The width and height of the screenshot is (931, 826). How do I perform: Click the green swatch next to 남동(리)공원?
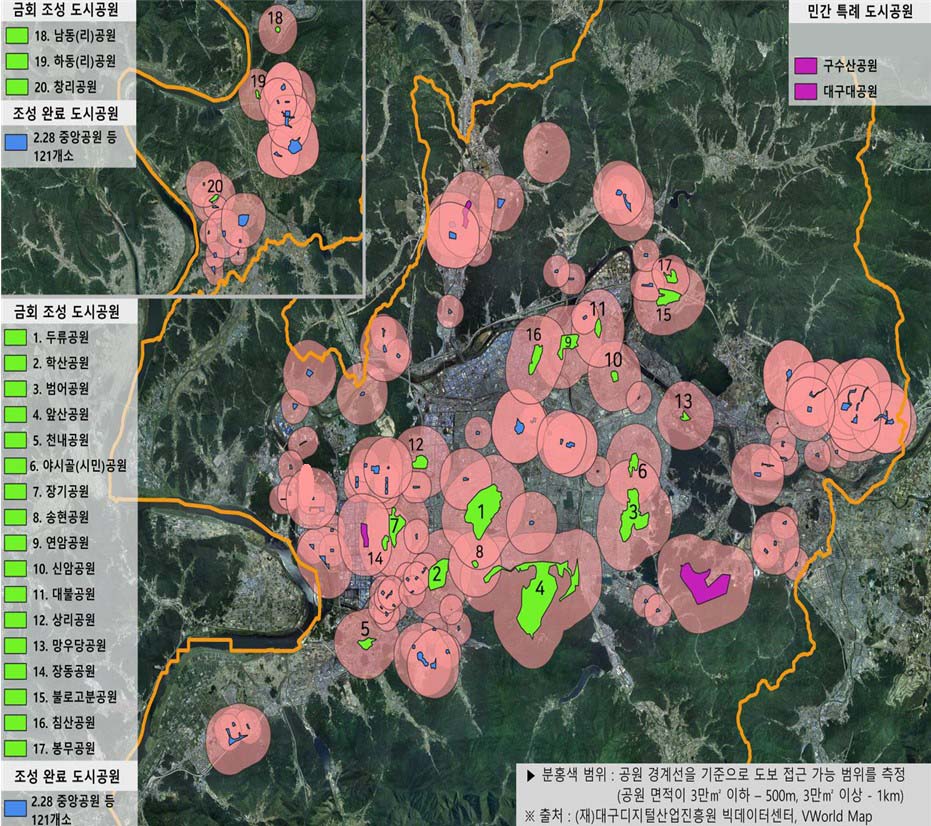click(x=16, y=34)
